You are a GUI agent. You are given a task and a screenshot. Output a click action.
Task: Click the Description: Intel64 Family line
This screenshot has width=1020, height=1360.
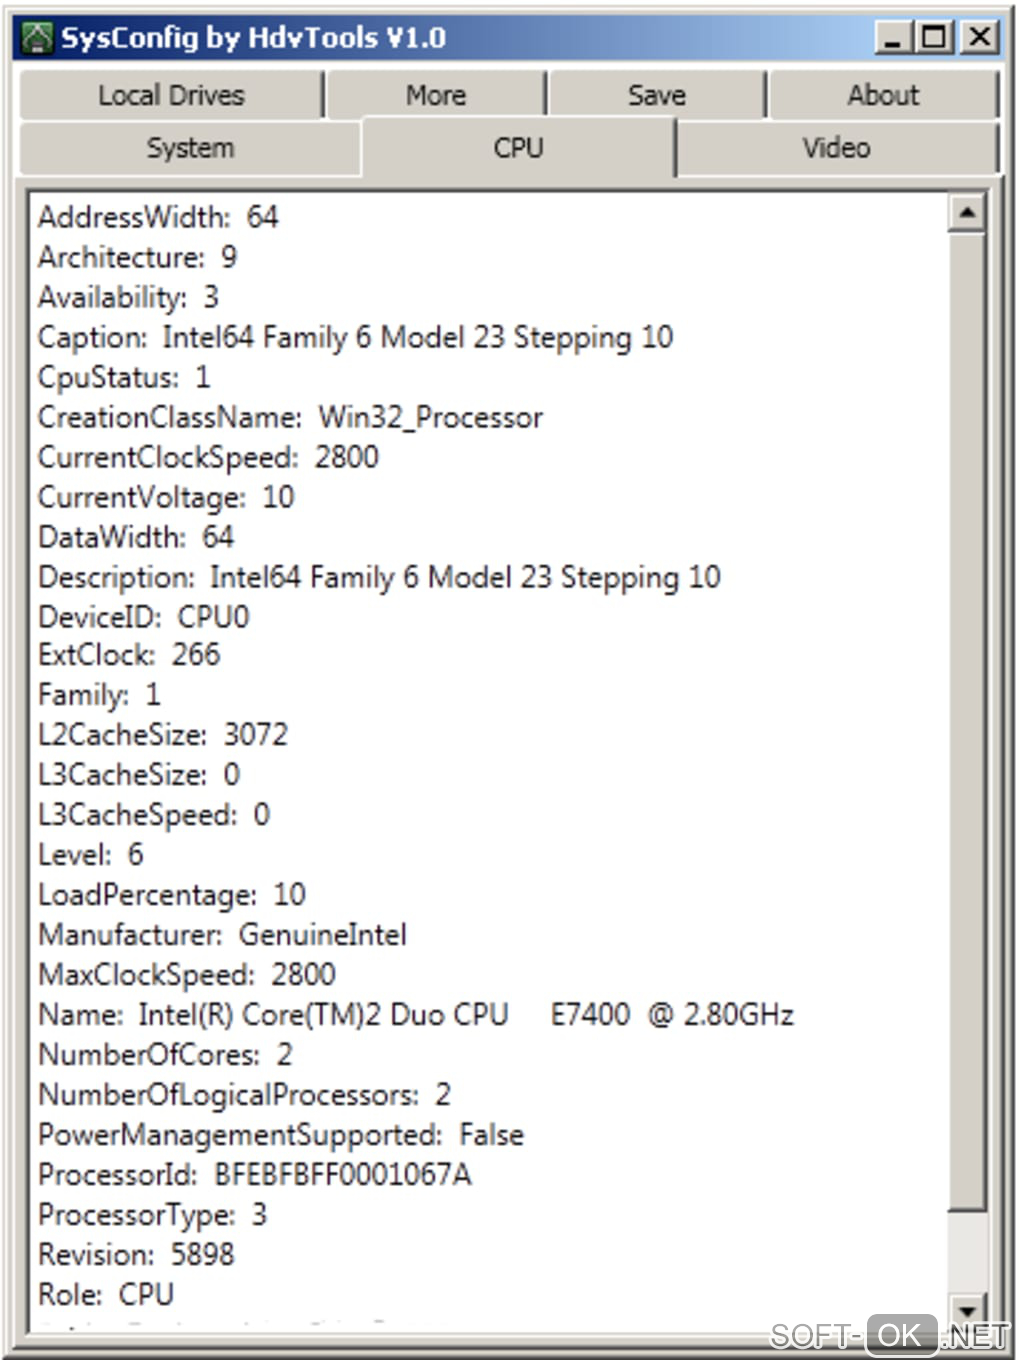pyautogui.click(x=380, y=577)
